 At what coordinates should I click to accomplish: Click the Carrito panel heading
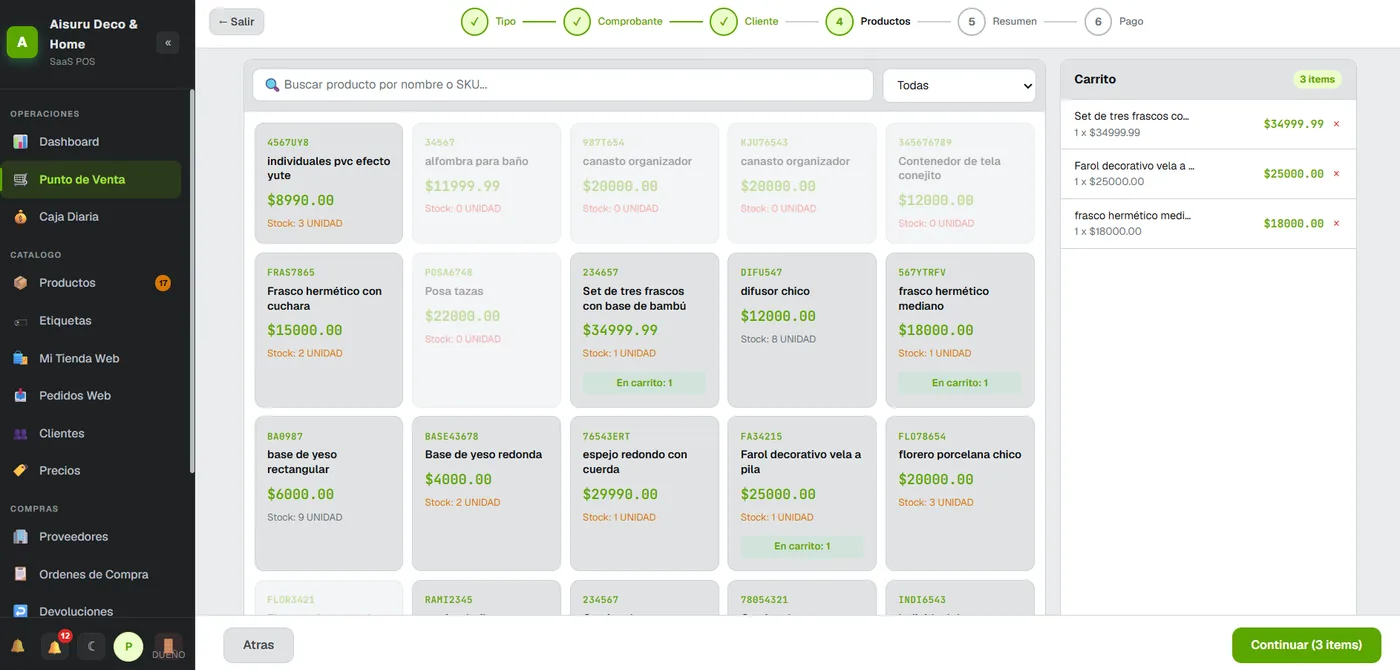pos(1095,79)
